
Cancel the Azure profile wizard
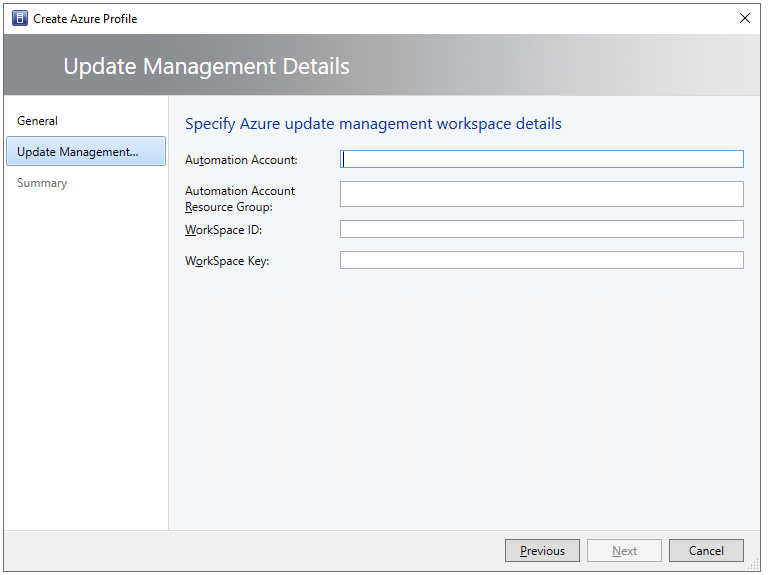pos(706,551)
